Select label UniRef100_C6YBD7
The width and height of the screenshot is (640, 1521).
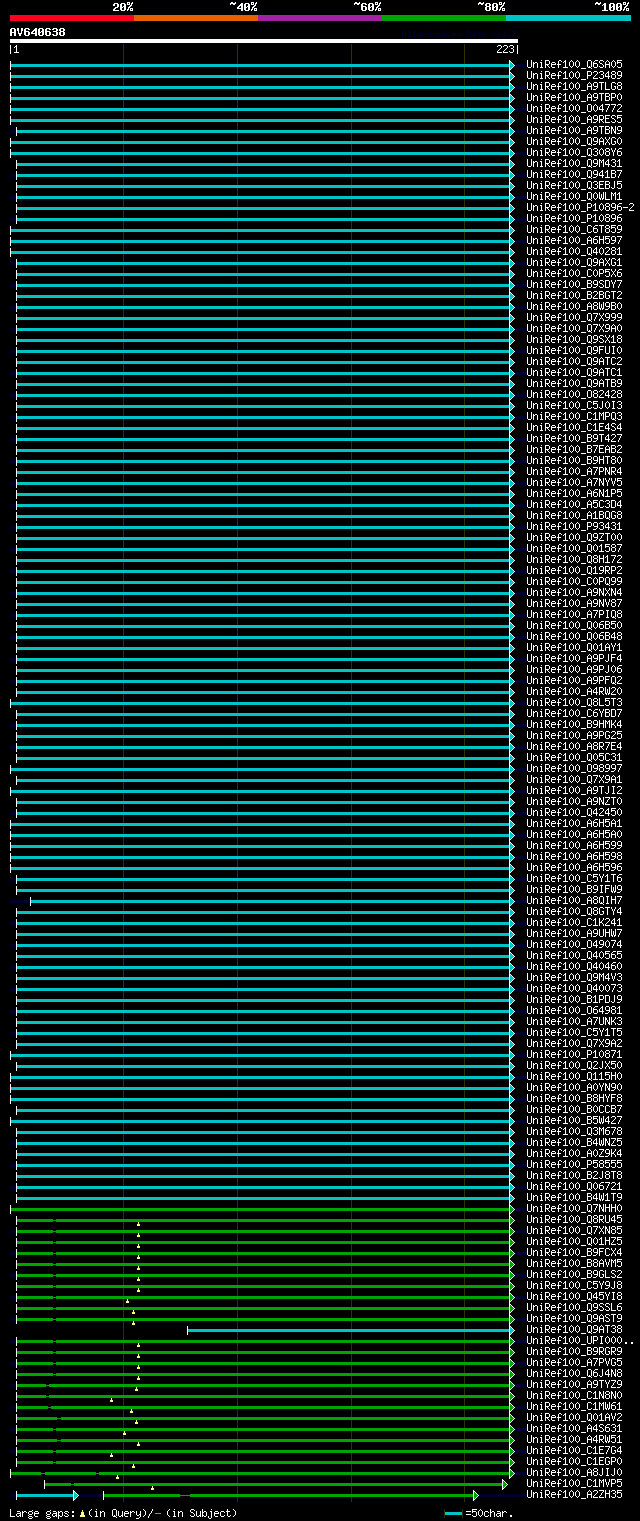[x=574, y=713]
